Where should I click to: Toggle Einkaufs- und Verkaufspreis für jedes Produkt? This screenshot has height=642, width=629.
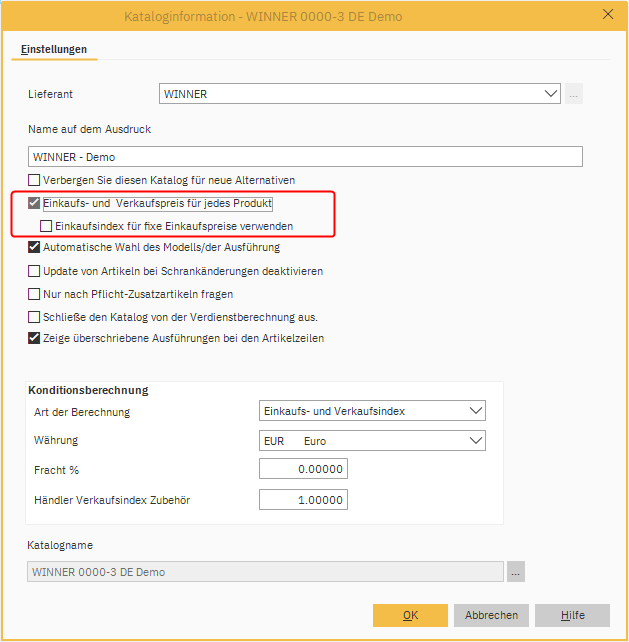coord(35,203)
